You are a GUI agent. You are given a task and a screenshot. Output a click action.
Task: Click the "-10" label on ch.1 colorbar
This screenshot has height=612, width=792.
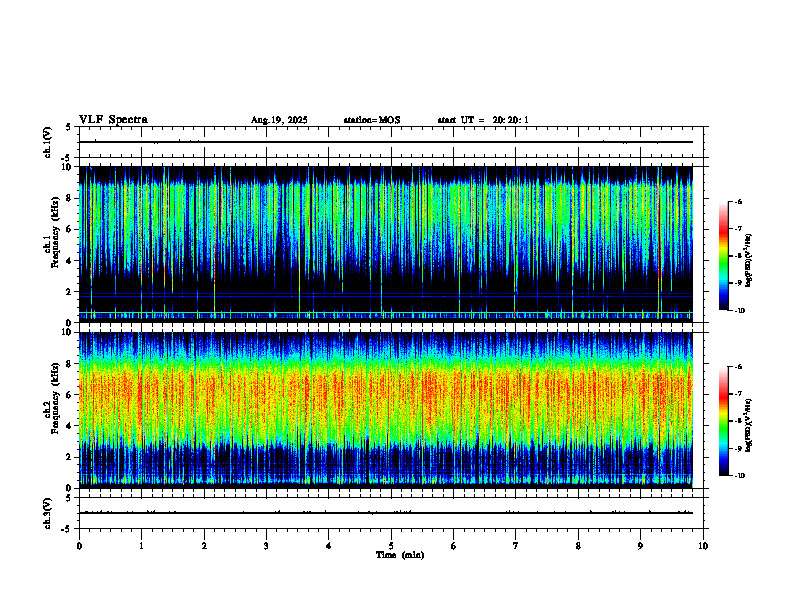[739, 311]
